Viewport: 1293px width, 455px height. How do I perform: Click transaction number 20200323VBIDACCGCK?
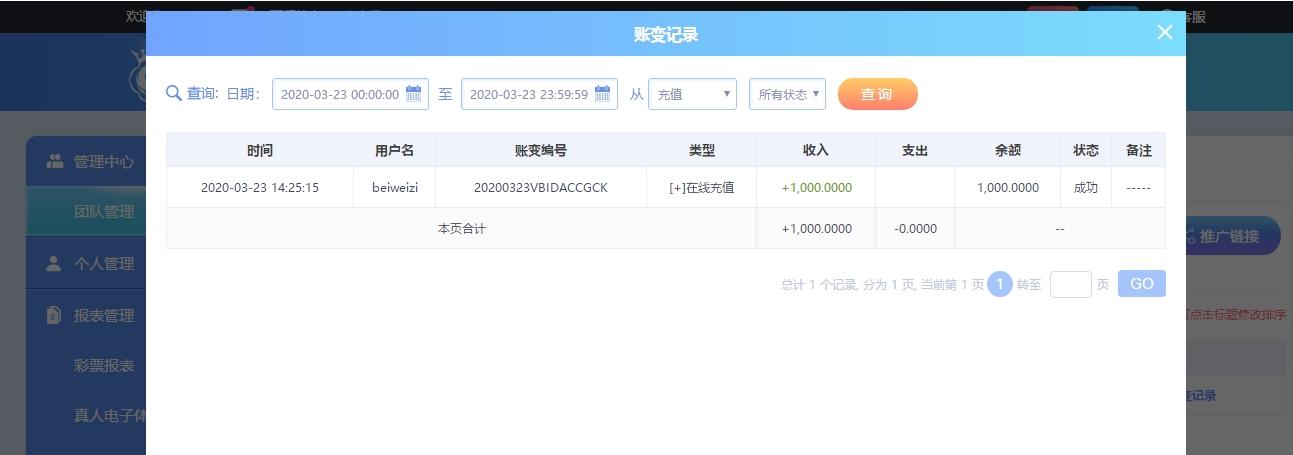tap(540, 187)
